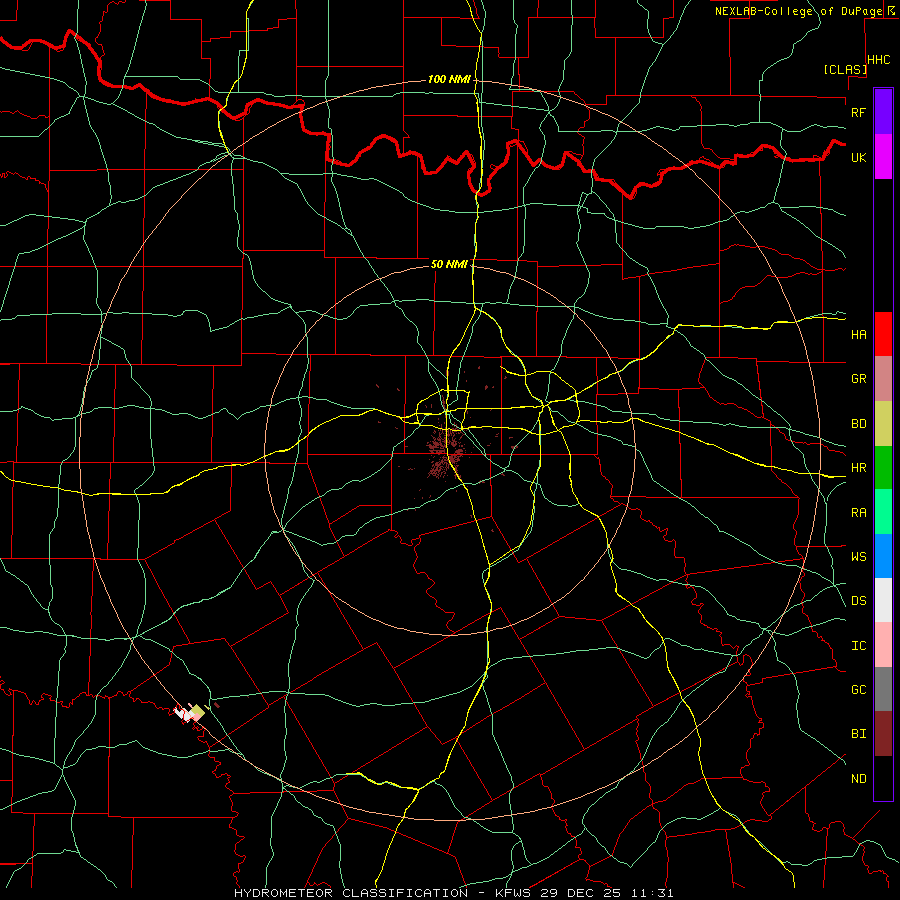This screenshot has height=900, width=900.
Task: Click the 50 NMI range ring label
Action: 449,264
